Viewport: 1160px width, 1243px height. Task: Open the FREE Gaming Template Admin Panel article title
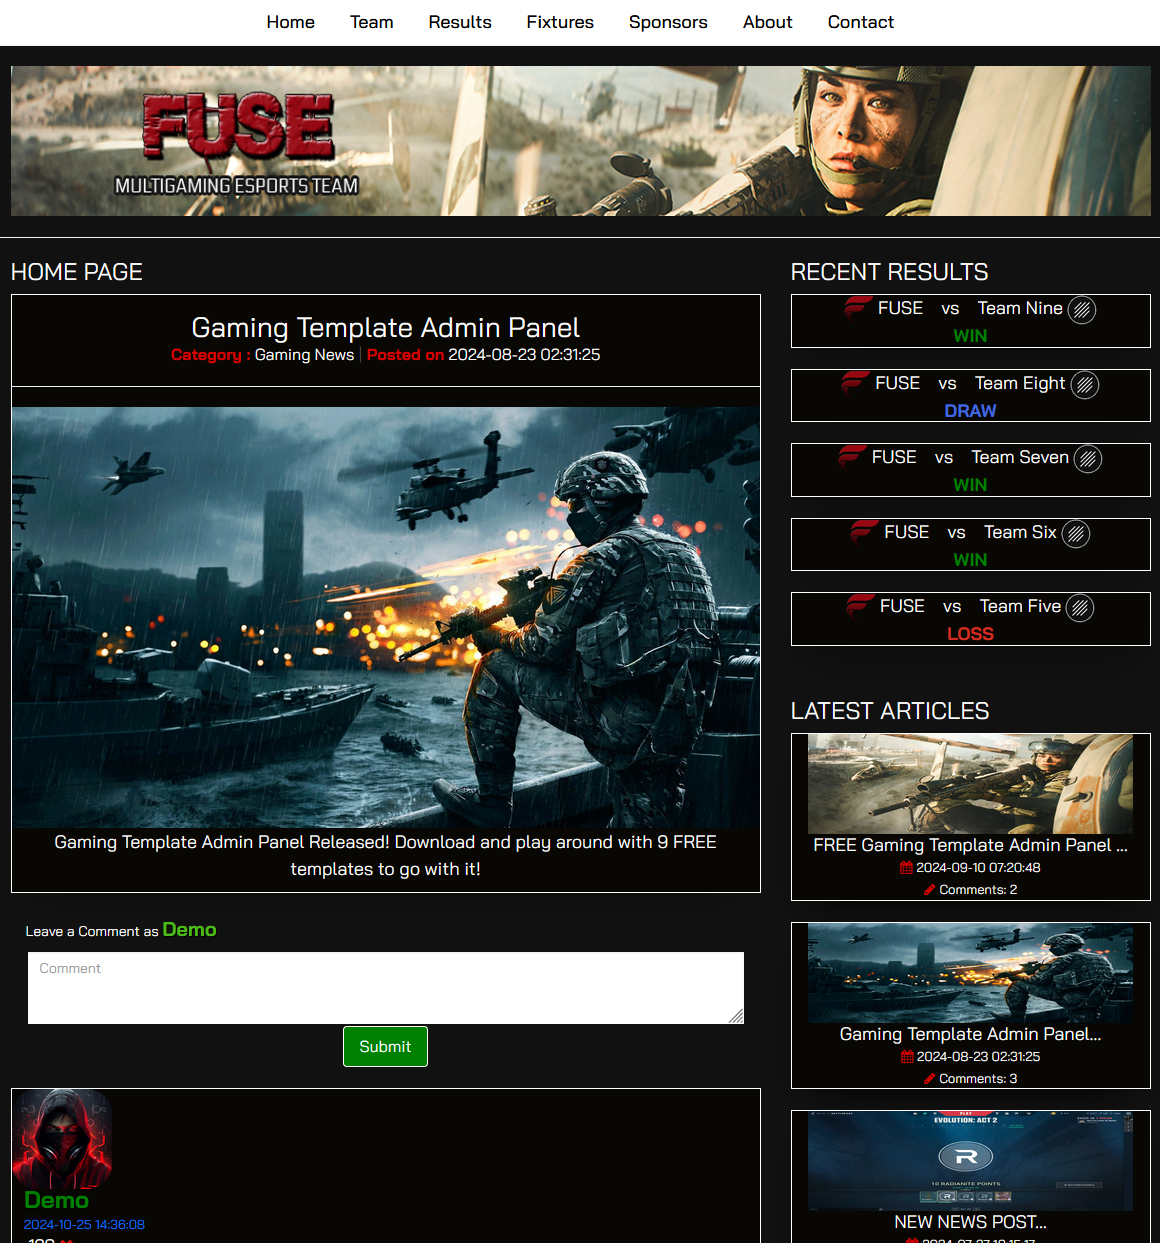969,845
